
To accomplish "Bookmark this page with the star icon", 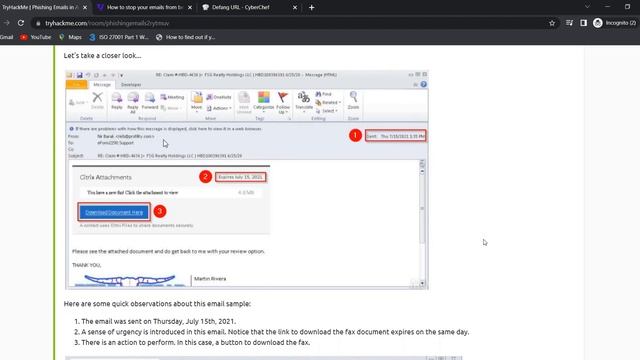I will click(552, 23).
